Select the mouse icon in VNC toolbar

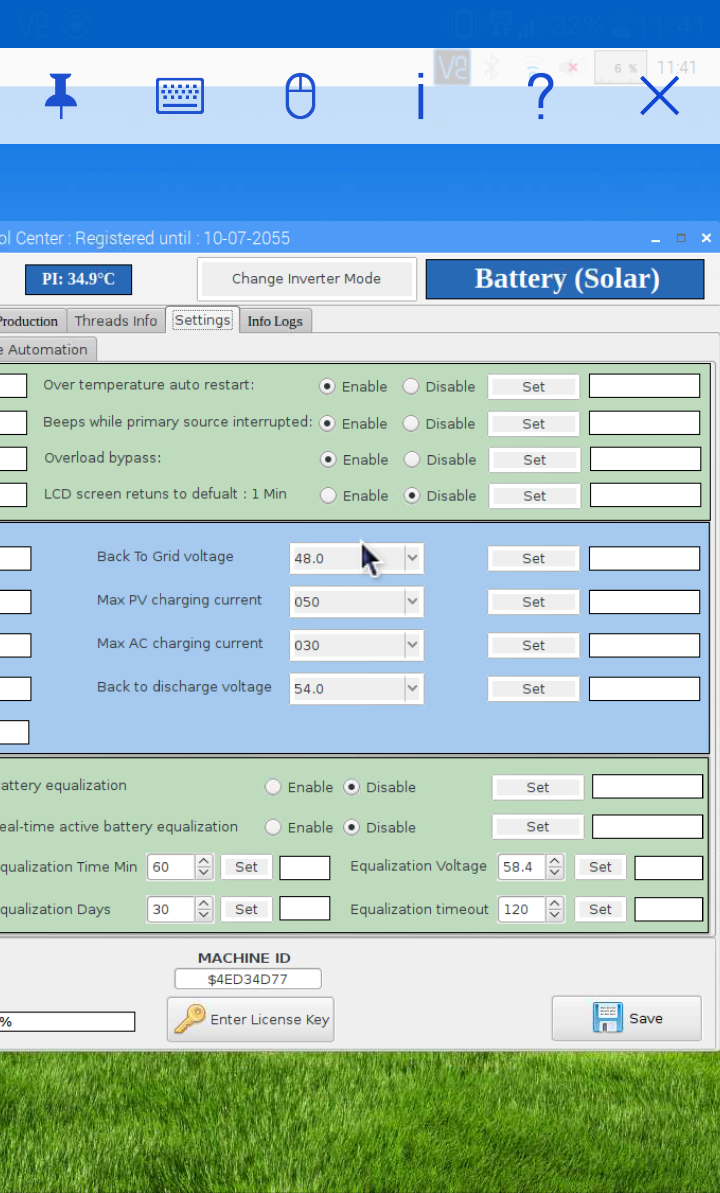tap(300, 97)
